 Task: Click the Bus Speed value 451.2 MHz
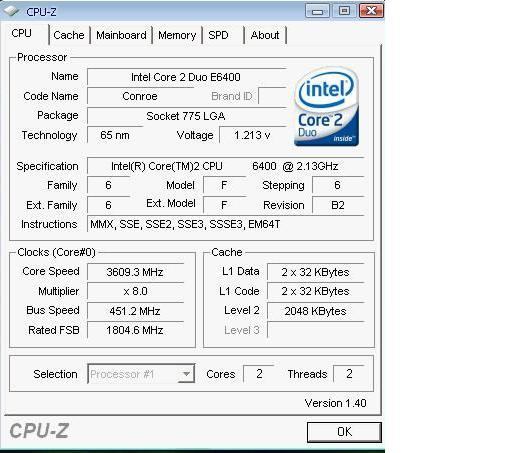[135, 311]
